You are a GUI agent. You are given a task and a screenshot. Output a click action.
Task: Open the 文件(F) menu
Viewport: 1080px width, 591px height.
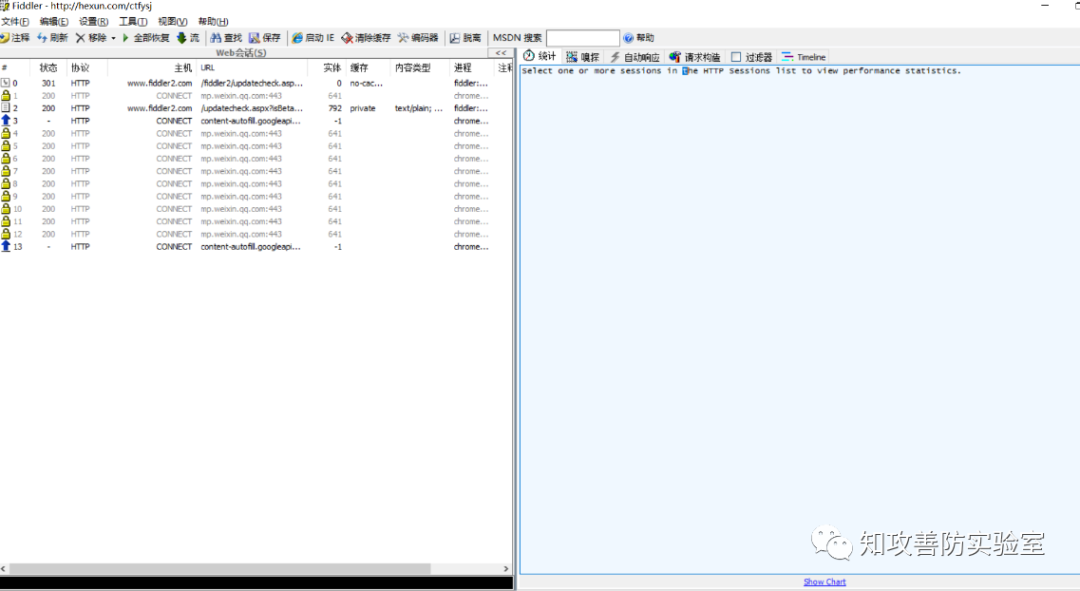click(x=15, y=21)
